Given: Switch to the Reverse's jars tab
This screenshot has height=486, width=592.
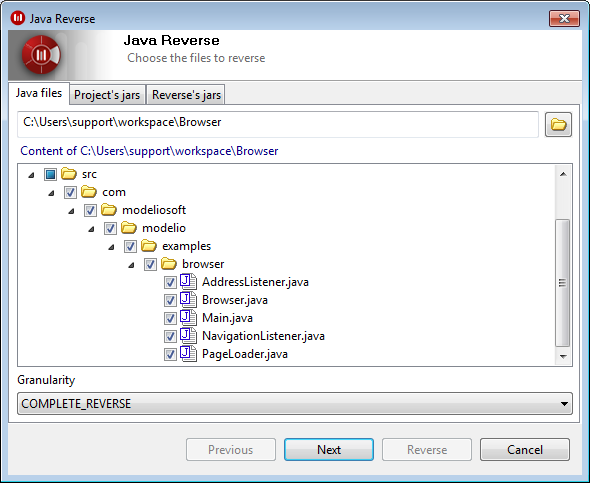Looking at the screenshot, I should (x=187, y=95).
